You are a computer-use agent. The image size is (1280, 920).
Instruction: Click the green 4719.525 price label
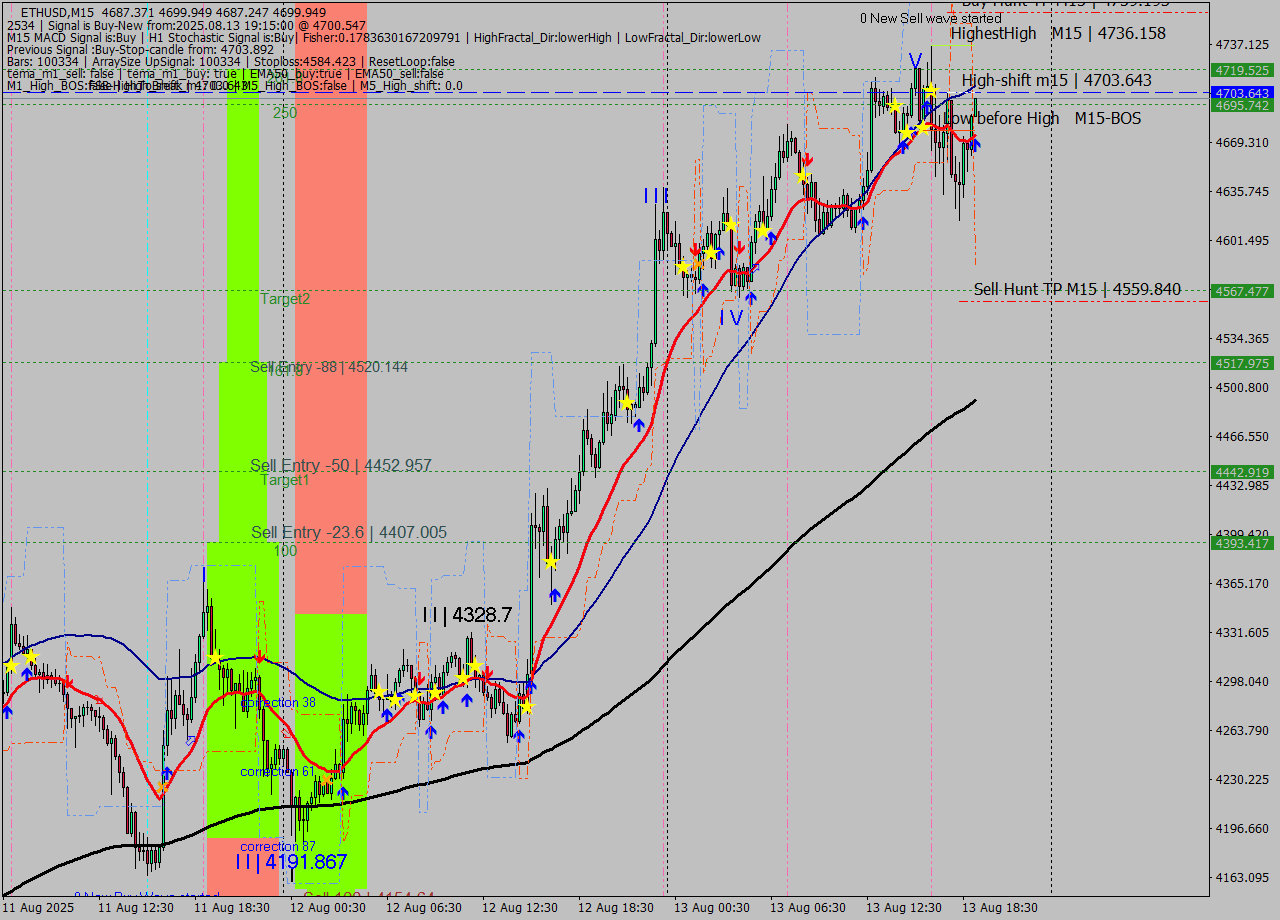pos(1243,71)
